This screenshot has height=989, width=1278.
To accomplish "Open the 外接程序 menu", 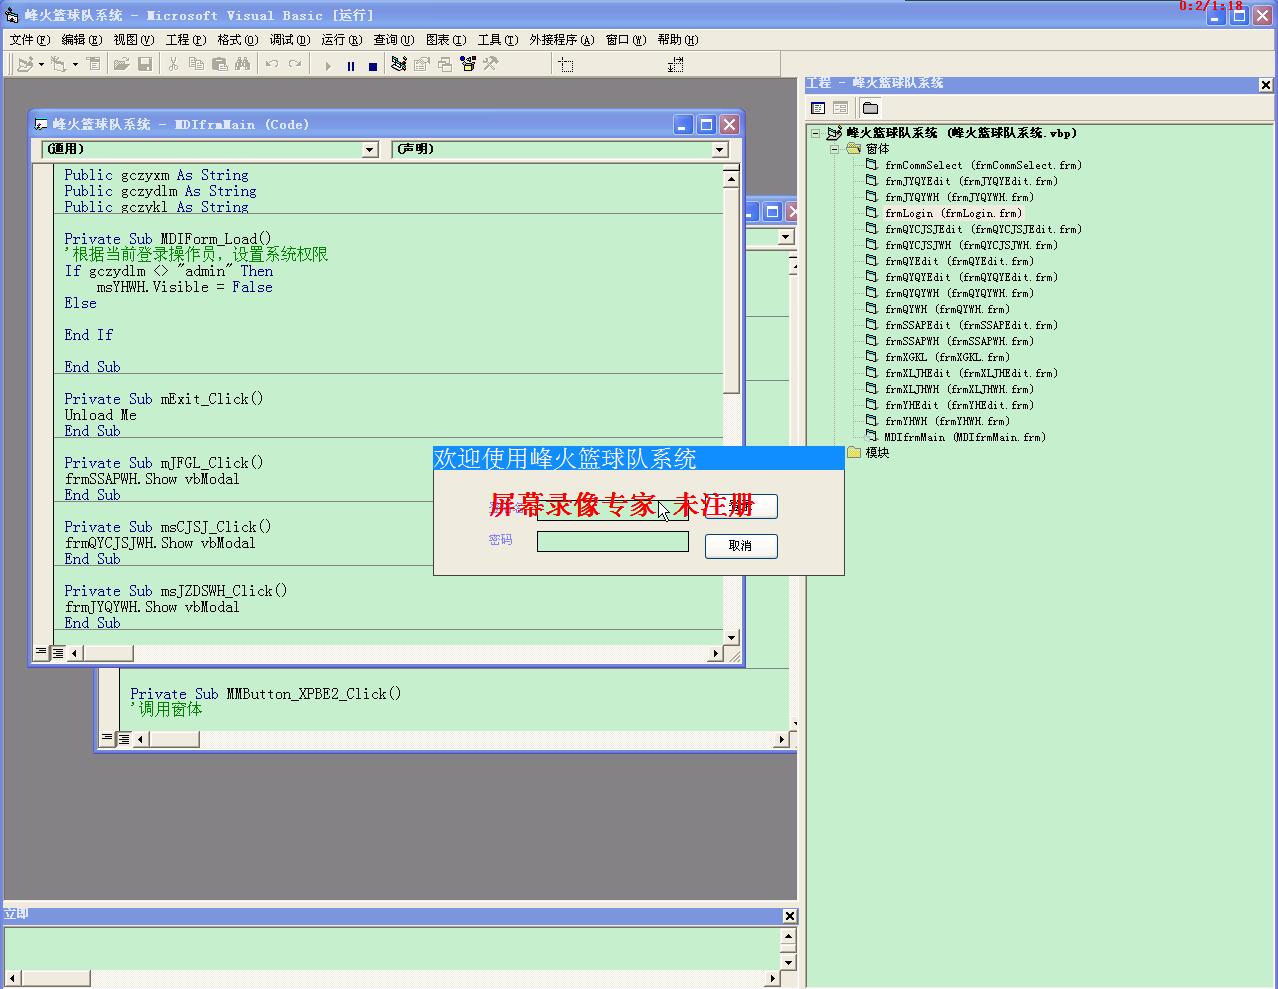I will pos(561,40).
